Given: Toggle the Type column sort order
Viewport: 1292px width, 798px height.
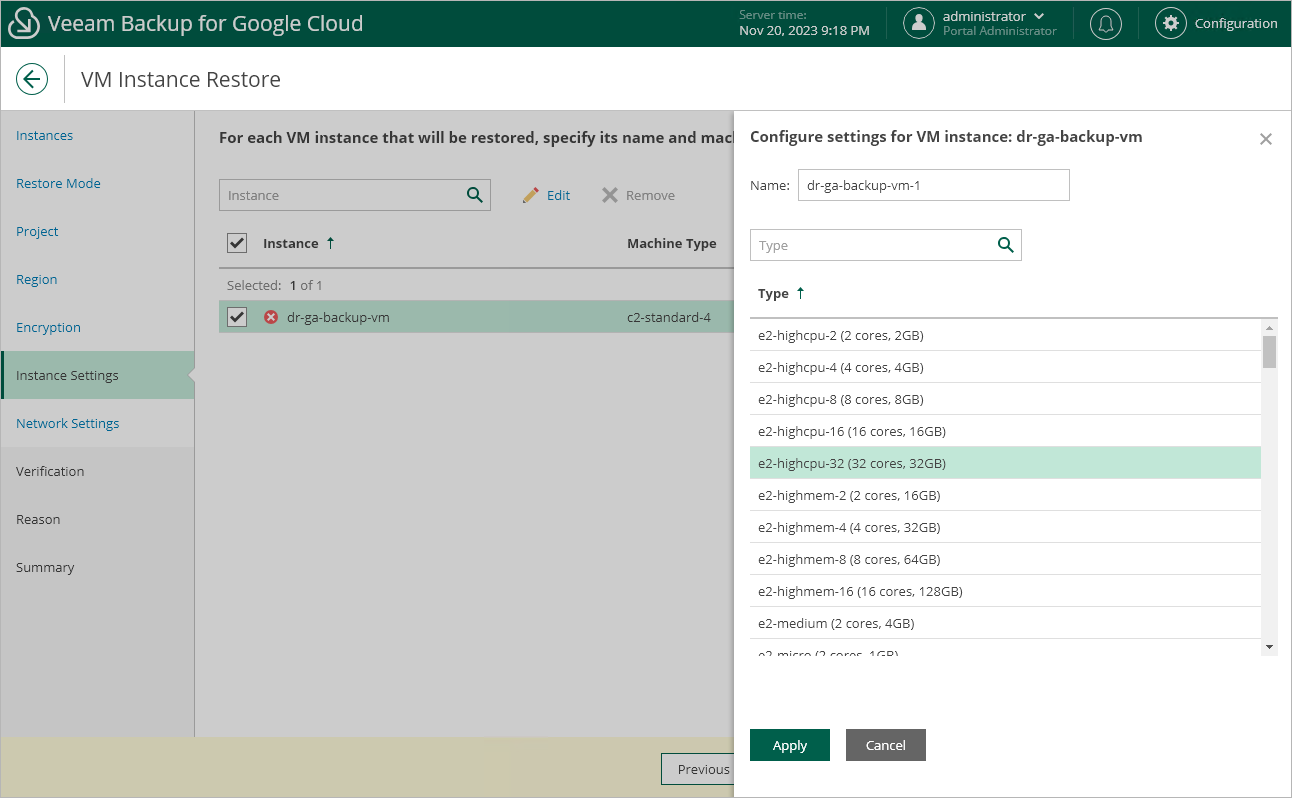Looking at the screenshot, I should (x=798, y=293).
